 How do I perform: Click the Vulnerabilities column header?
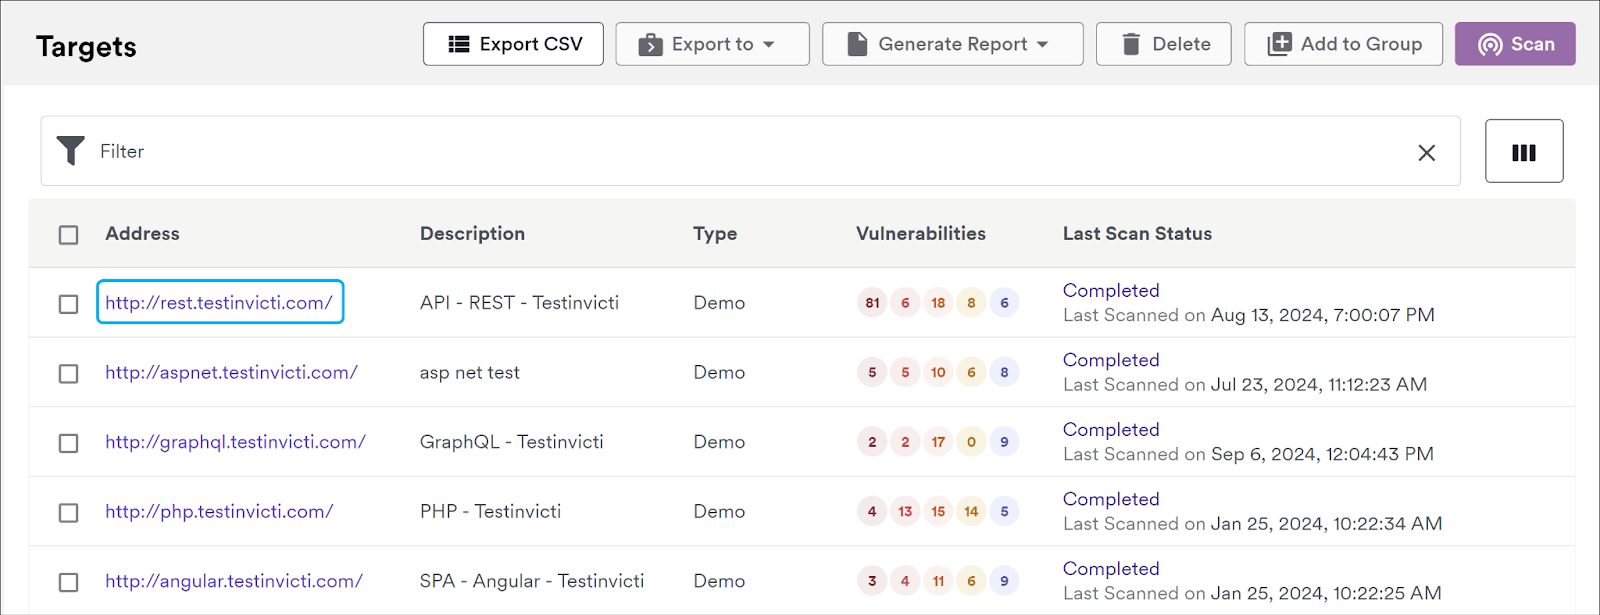tap(921, 233)
